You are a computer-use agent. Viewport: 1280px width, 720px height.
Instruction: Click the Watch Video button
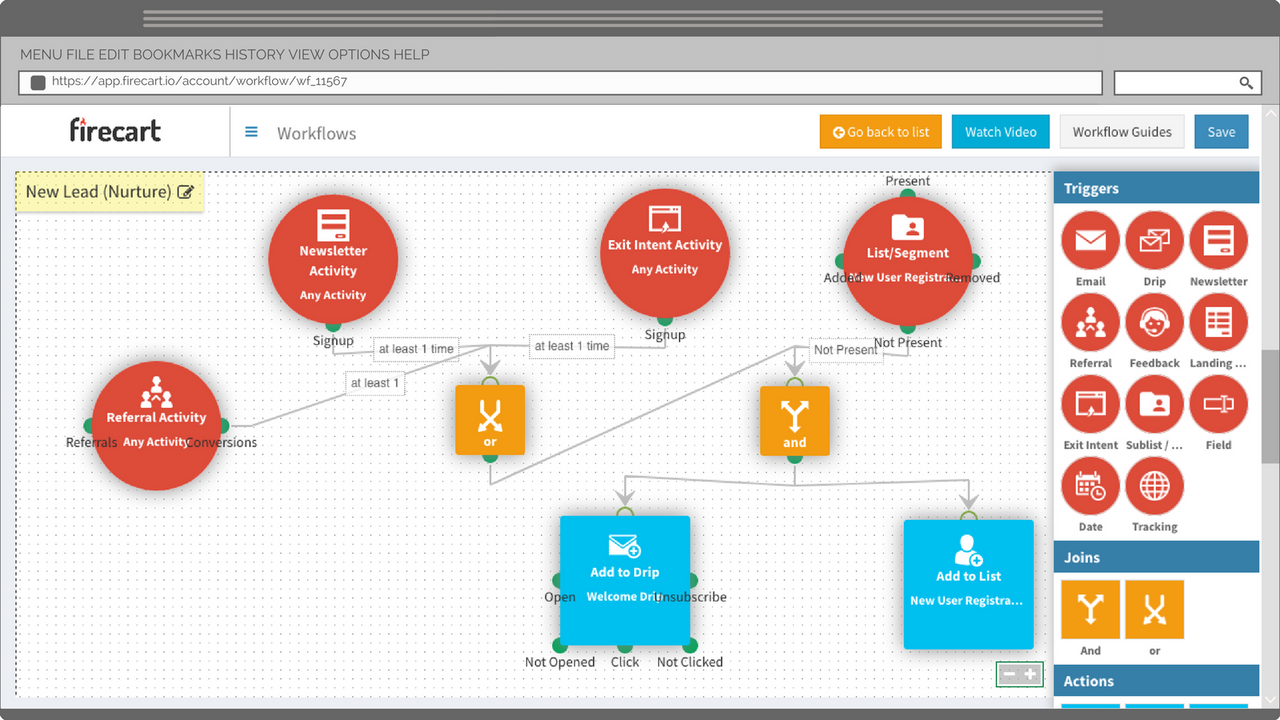pyautogui.click(x=1001, y=132)
